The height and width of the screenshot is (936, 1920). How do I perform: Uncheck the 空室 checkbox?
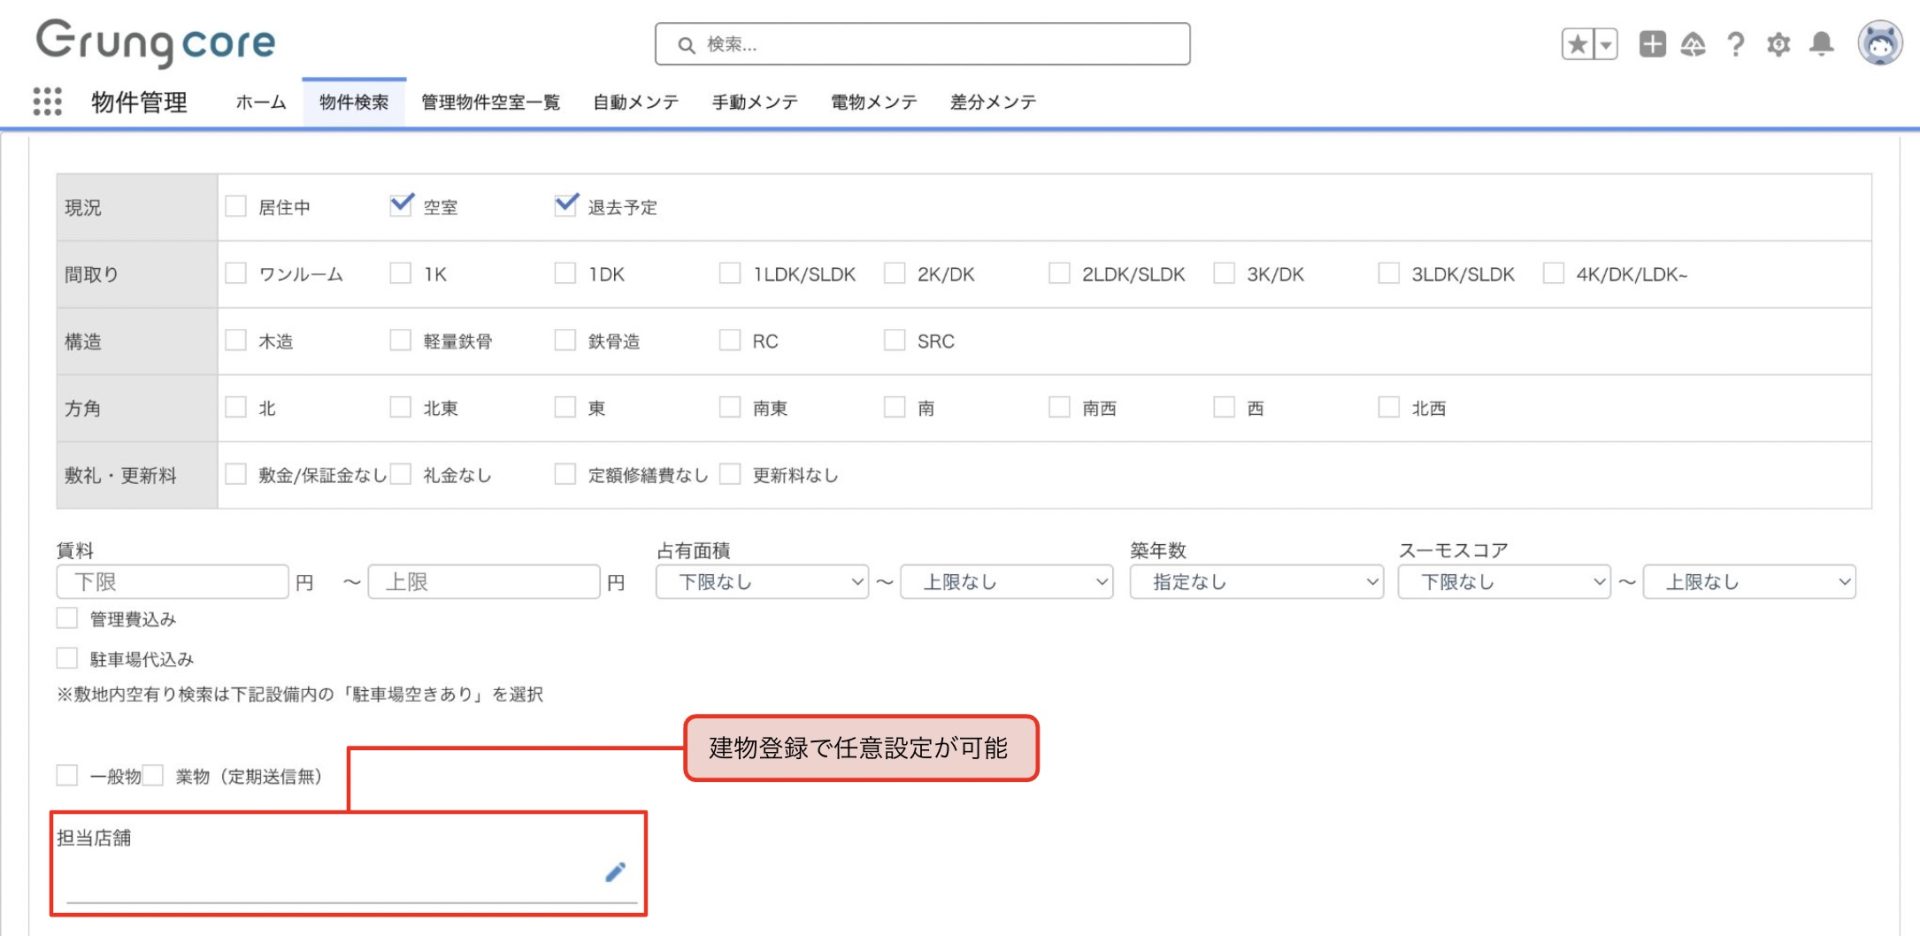[401, 206]
